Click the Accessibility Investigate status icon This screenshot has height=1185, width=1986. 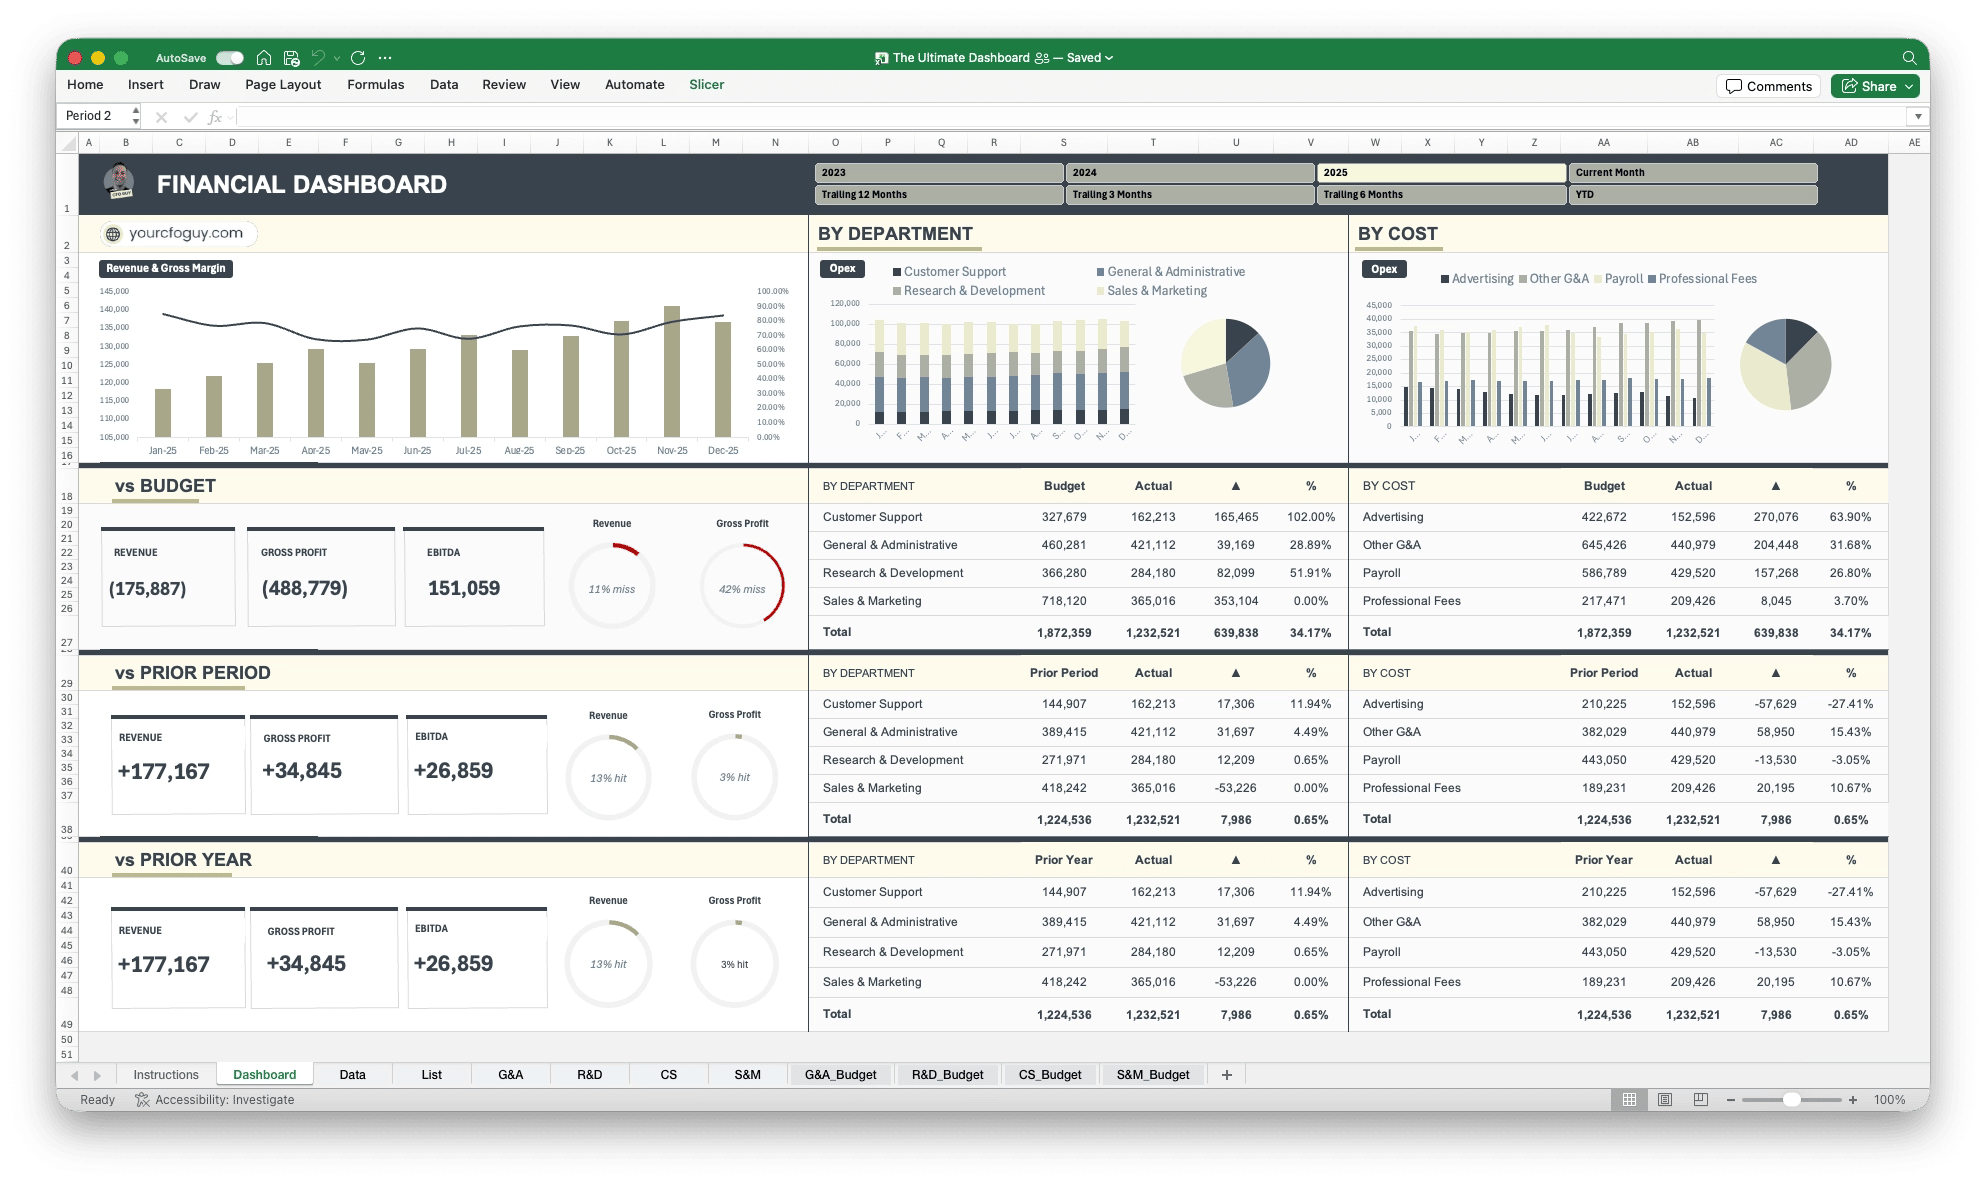142,1100
